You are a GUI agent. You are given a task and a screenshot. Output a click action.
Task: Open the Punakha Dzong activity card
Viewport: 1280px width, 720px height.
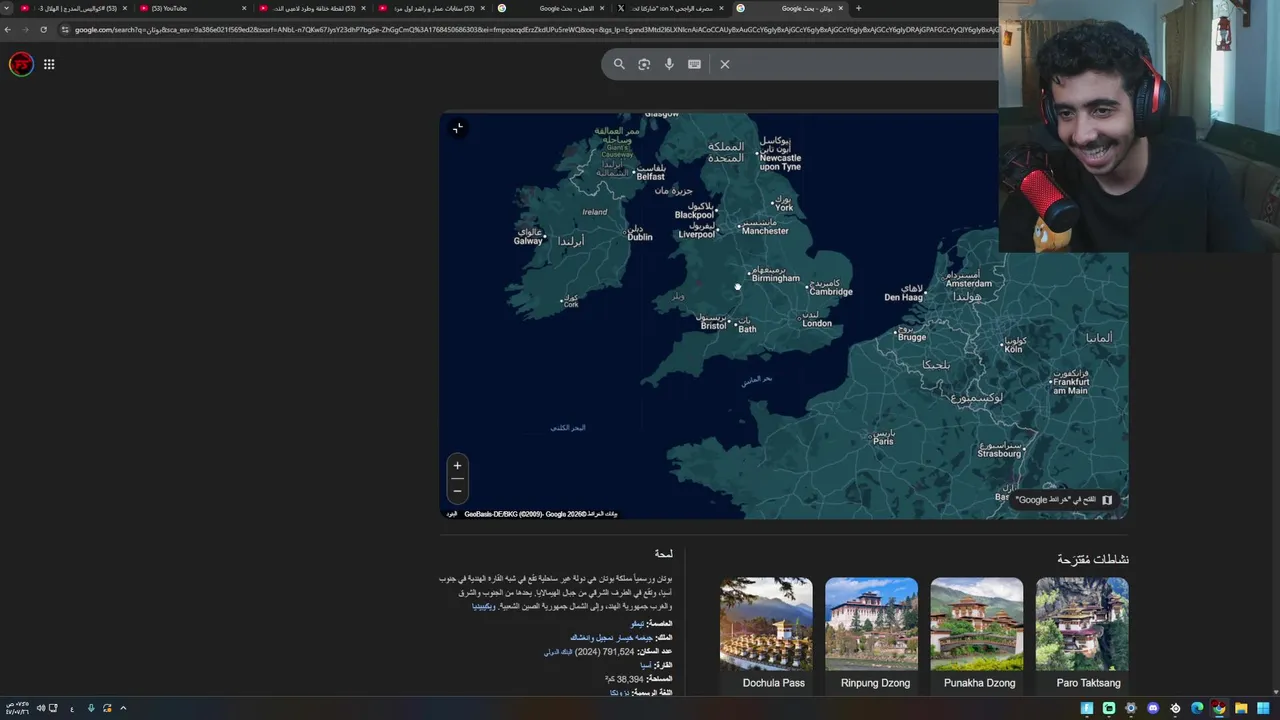pos(977,634)
